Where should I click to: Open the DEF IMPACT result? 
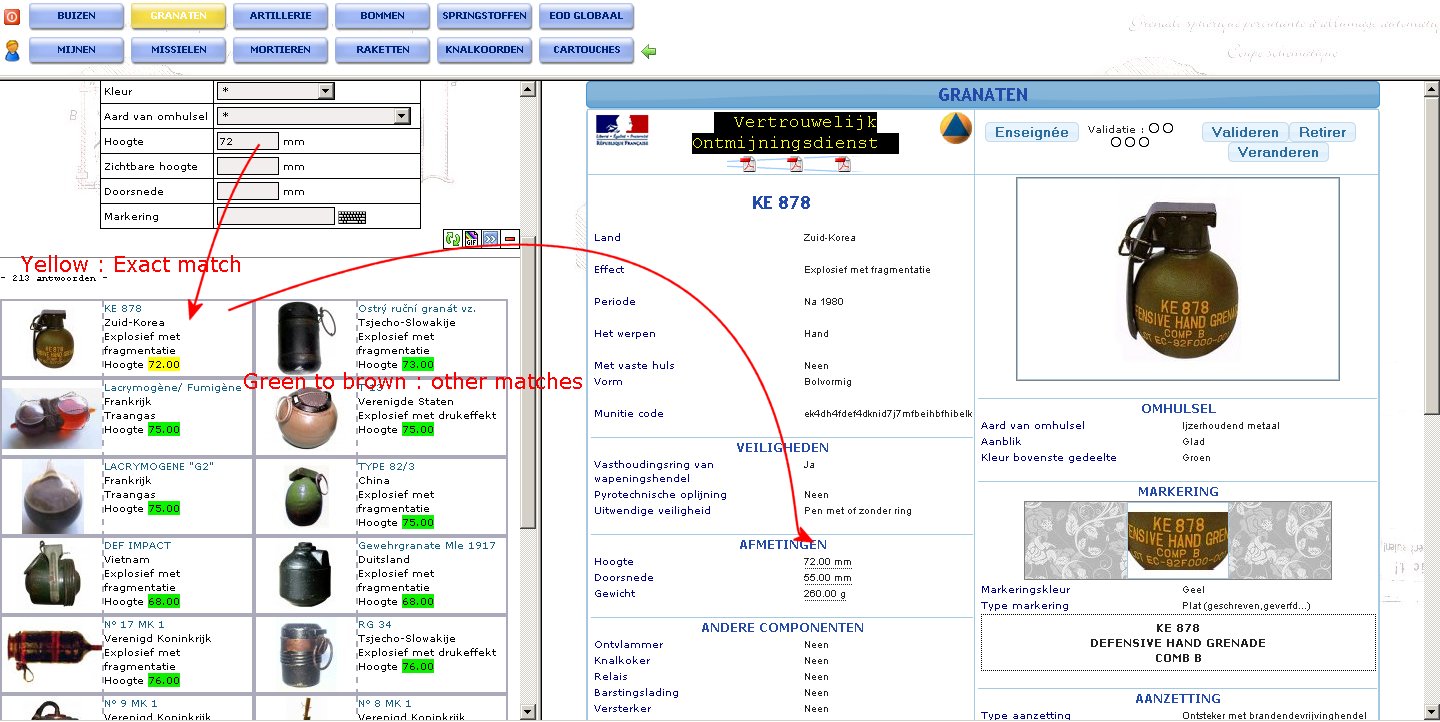pyautogui.click(x=137, y=546)
